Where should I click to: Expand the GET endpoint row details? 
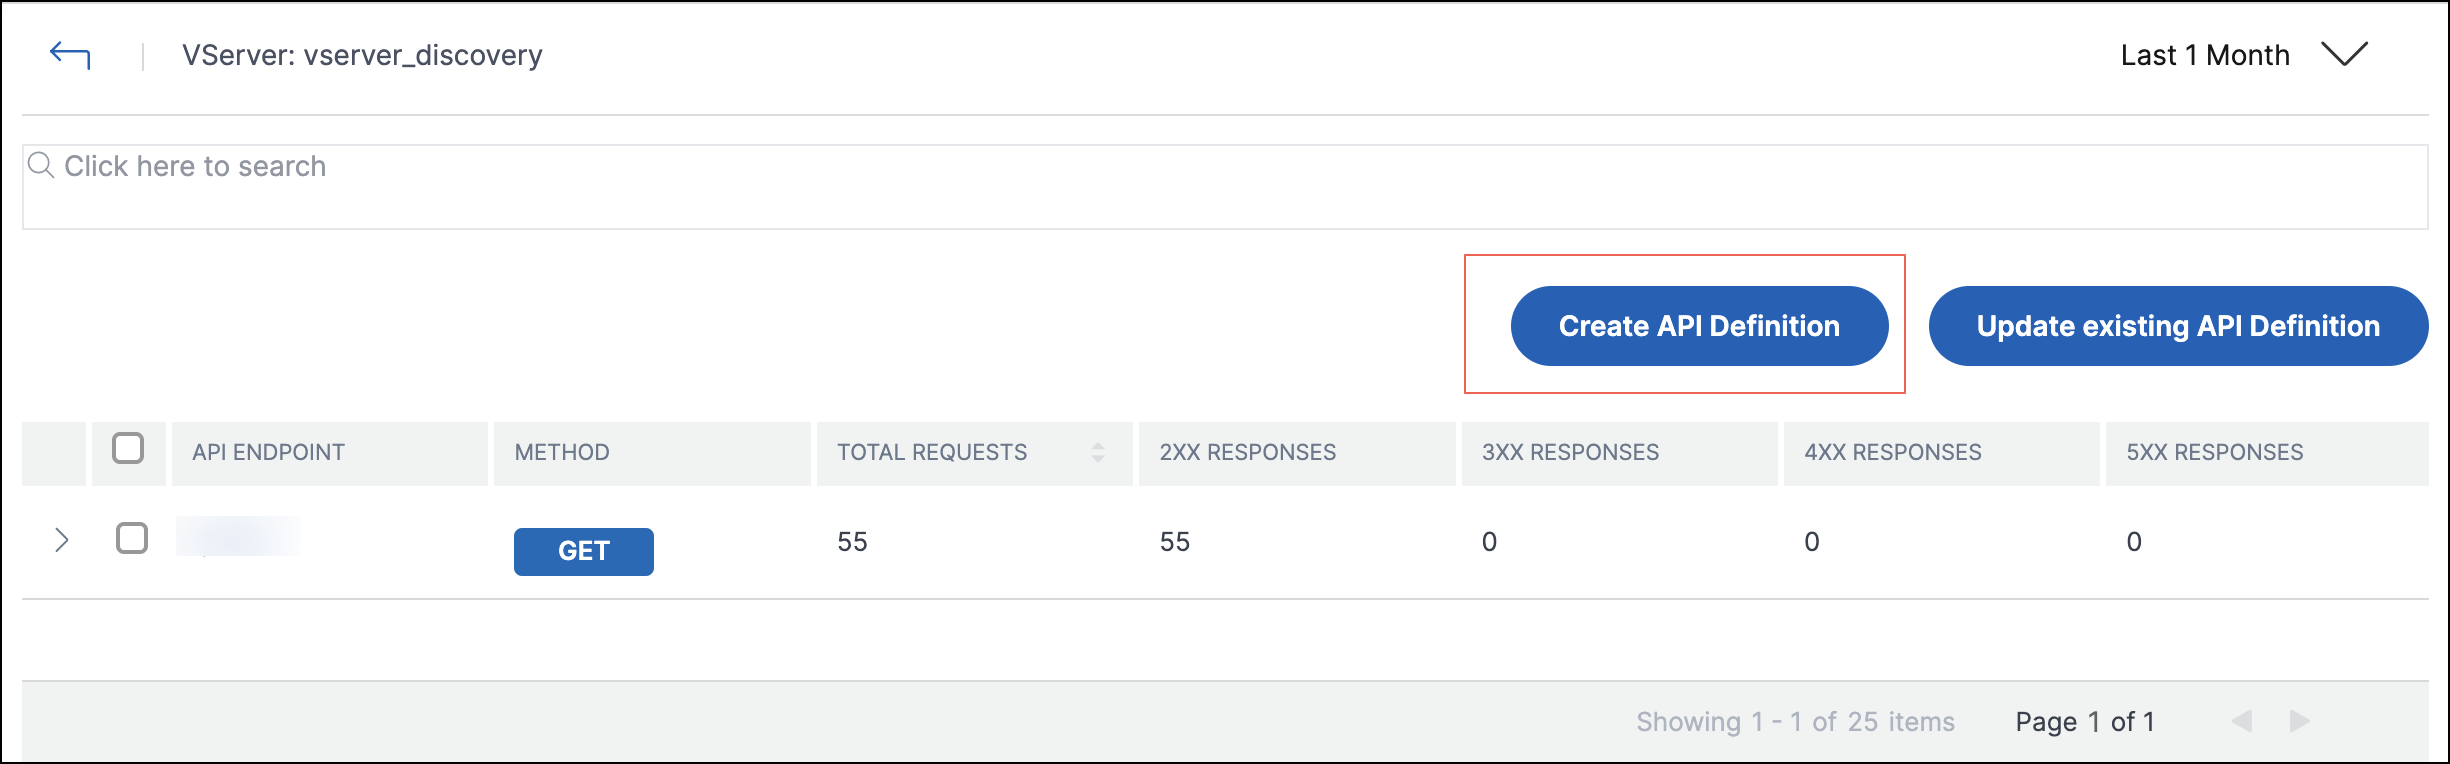(62, 540)
